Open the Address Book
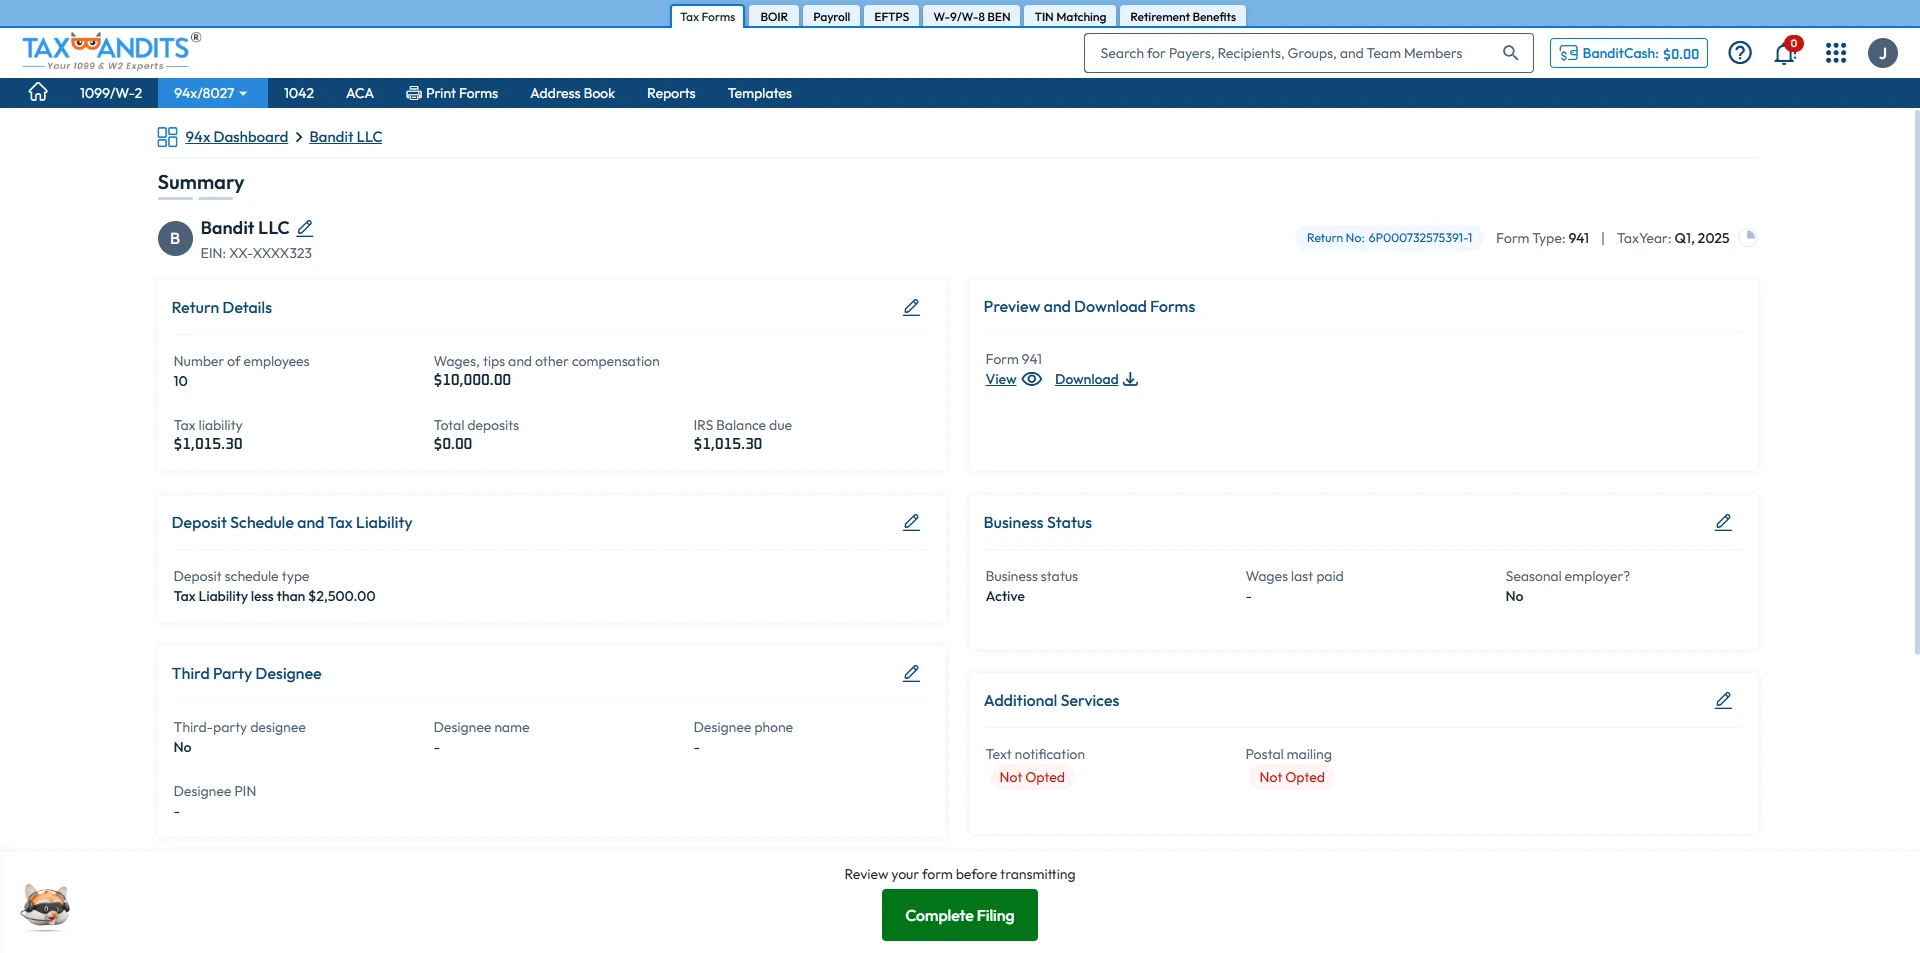Screen dimensions: 1920x953 (x=573, y=93)
